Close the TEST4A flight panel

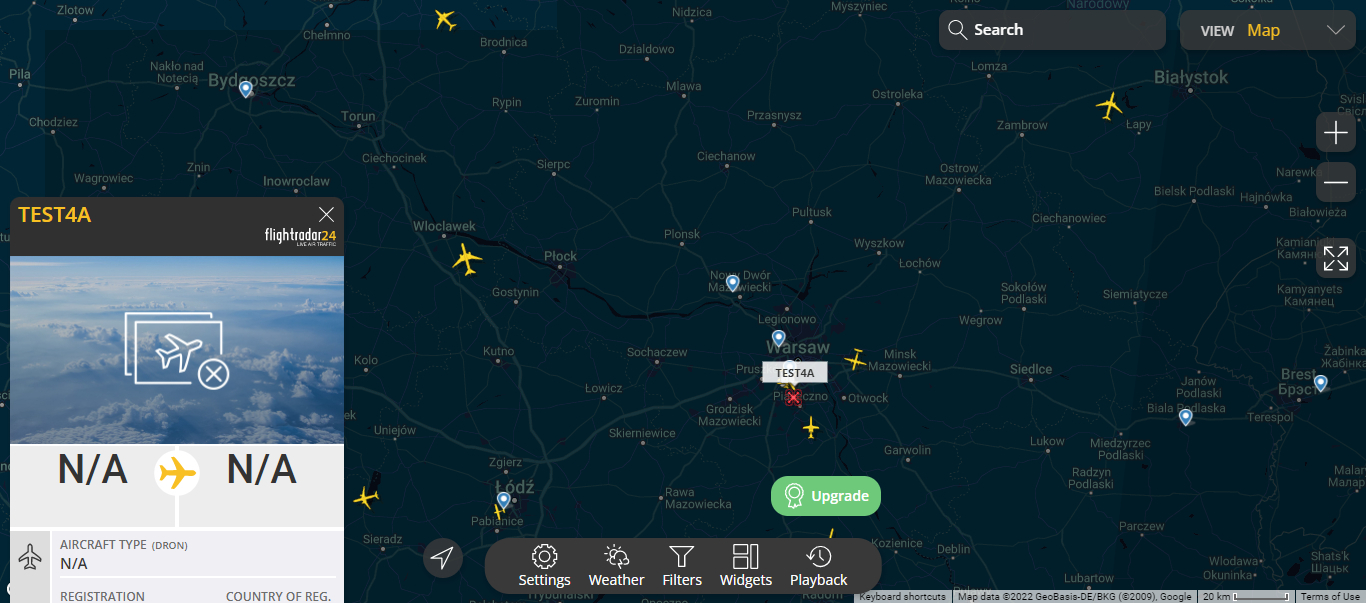click(326, 214)
